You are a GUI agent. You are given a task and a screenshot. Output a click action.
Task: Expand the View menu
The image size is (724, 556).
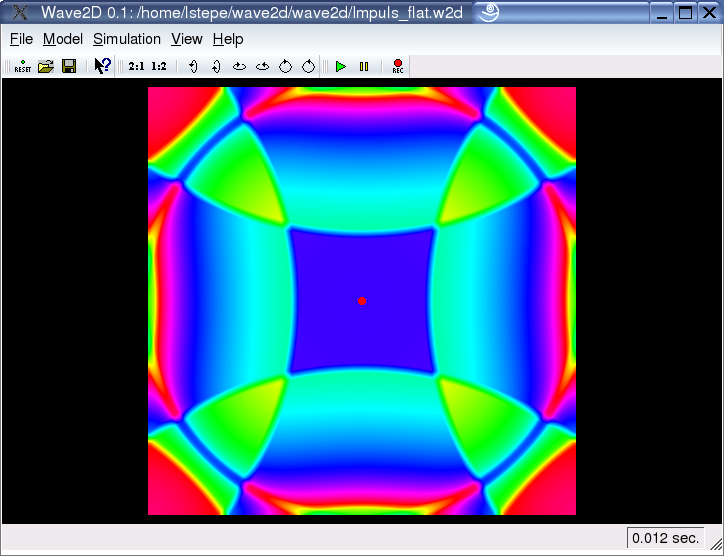click(187, 39)
